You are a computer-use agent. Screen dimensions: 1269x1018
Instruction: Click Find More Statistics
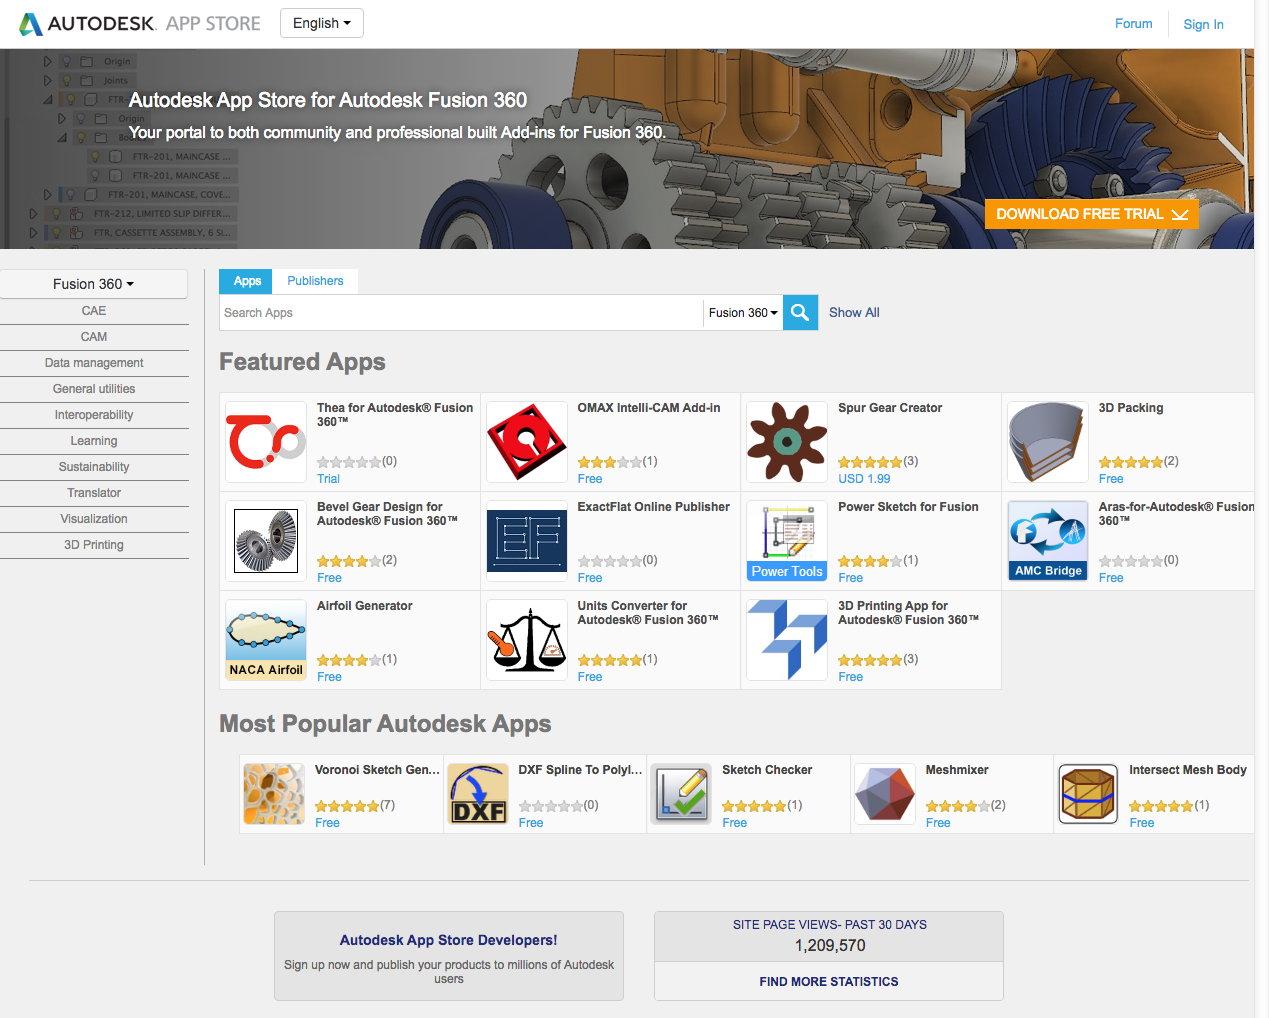pos(829,982)
